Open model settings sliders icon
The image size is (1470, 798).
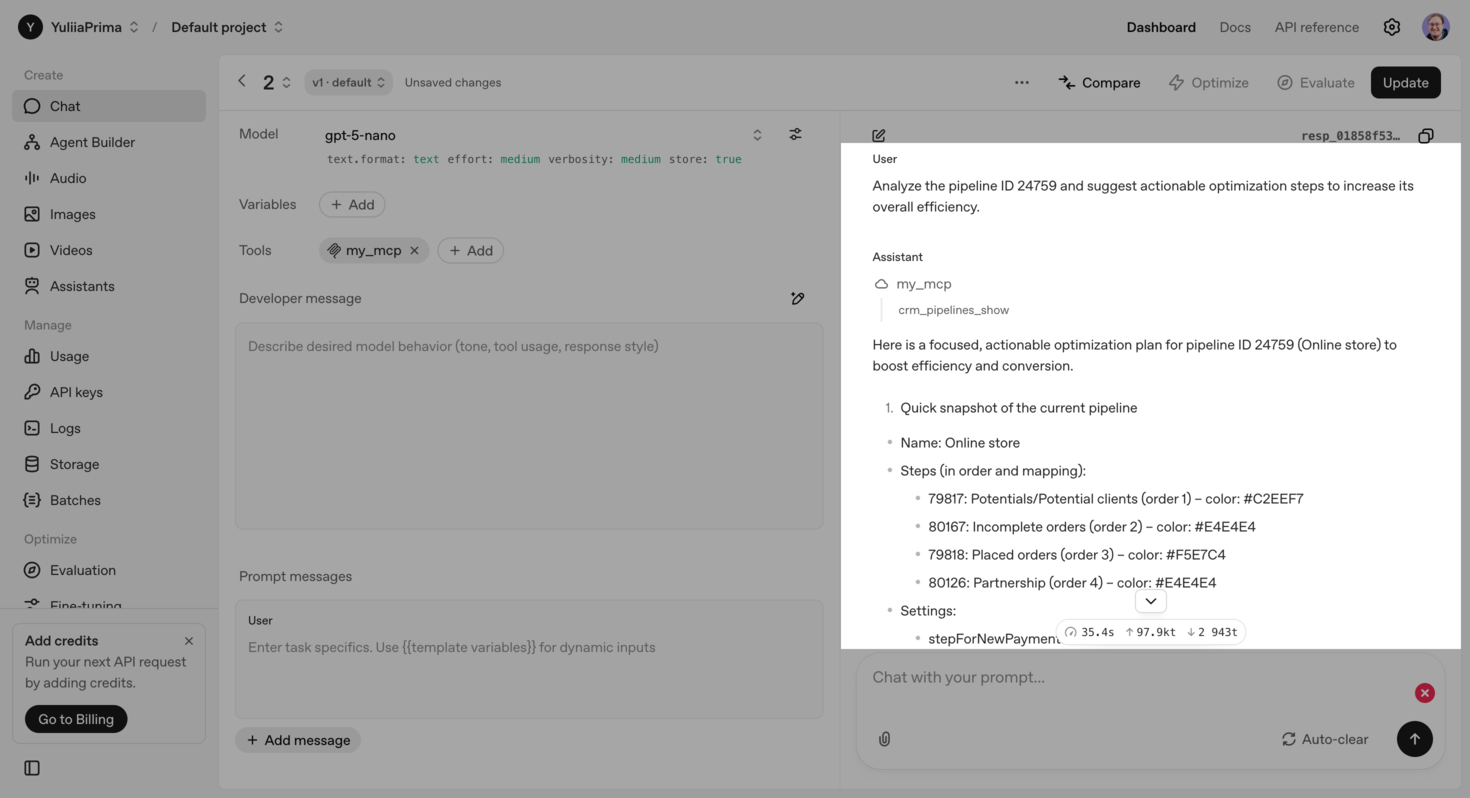point(795,134)
